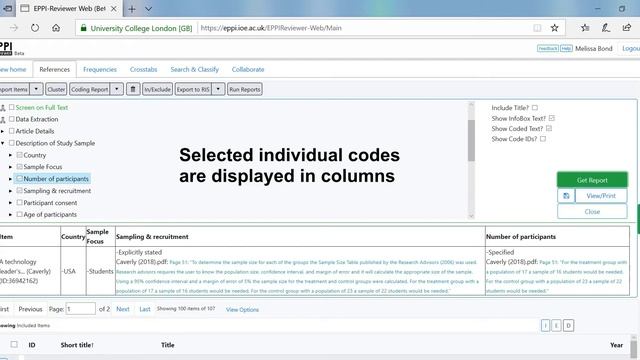This screenshot has width=640, height=360.
Task: Switch to the Frequencies tab
Action: (x=100, y=69)
